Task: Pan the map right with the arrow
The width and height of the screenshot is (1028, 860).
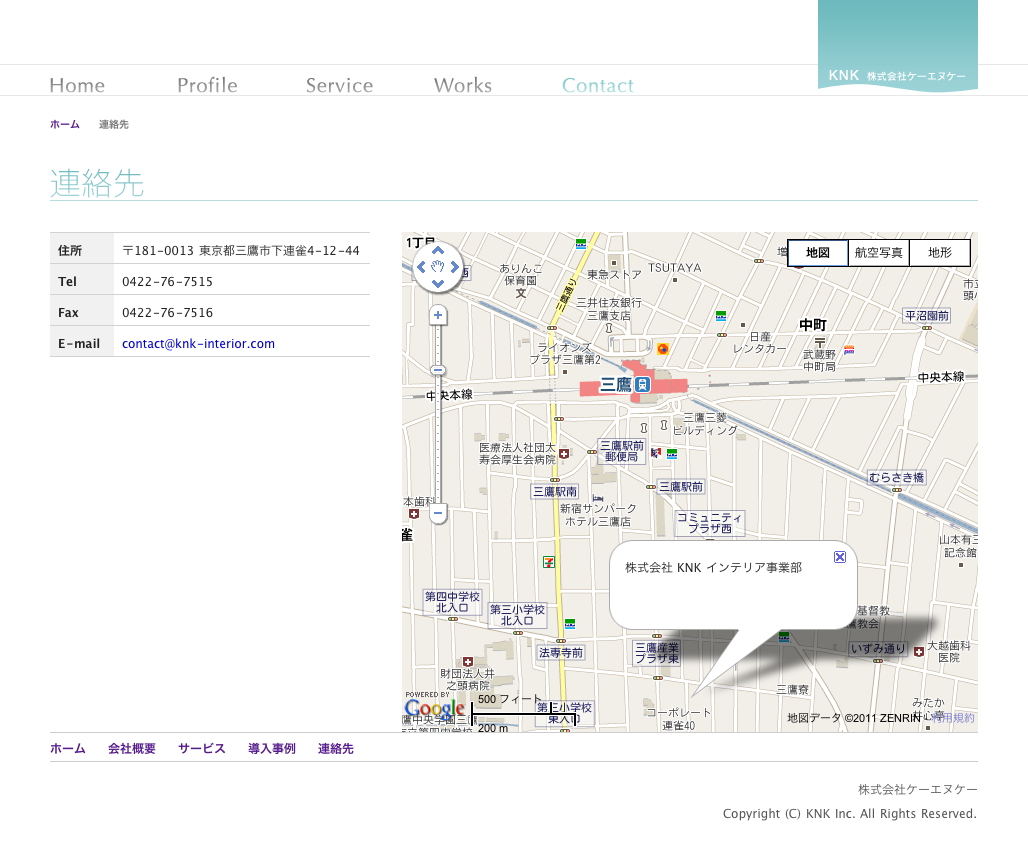Action: 455,267
